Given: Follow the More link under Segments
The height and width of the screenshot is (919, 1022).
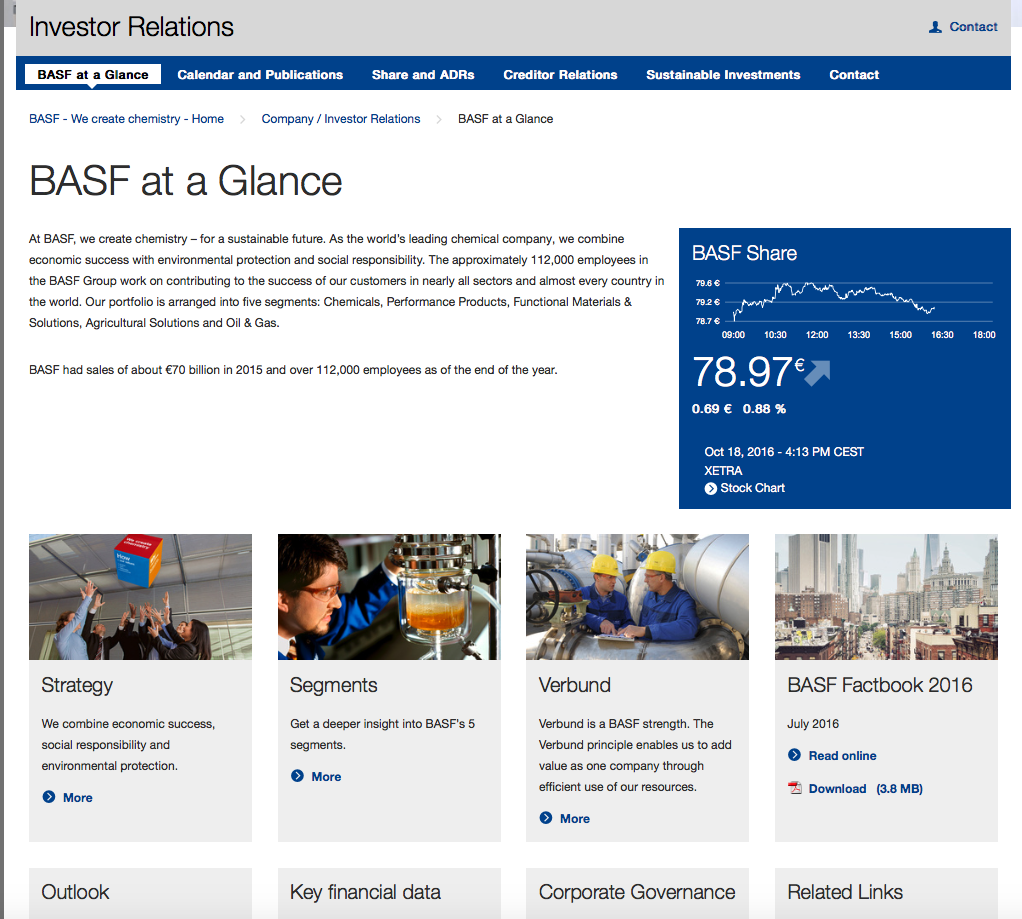Looking at the screenshot, I should (x=327, y=777).
